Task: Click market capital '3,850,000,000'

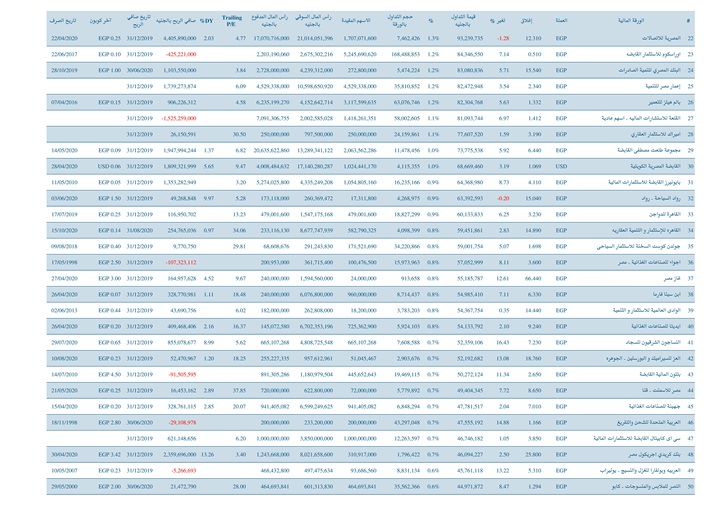Action: [316, 439]
